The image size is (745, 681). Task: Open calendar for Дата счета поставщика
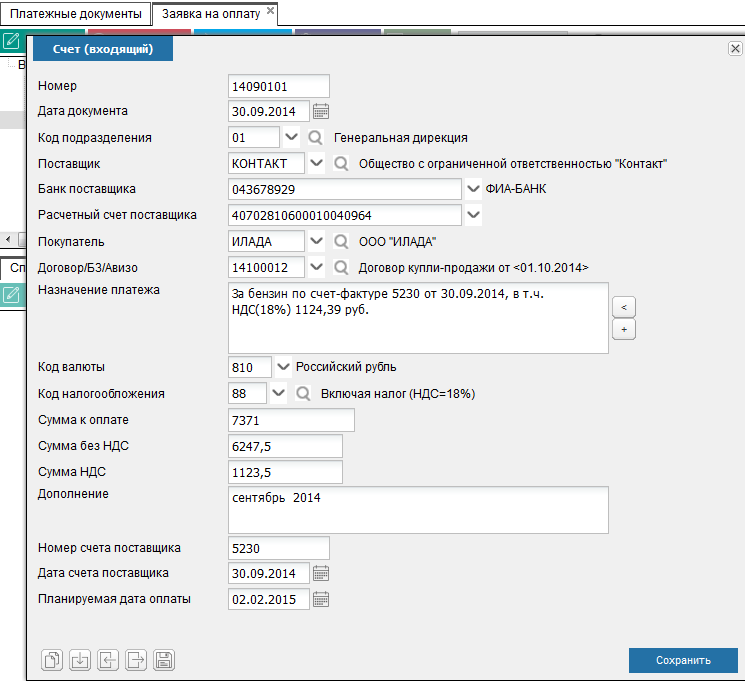(321, 574)
